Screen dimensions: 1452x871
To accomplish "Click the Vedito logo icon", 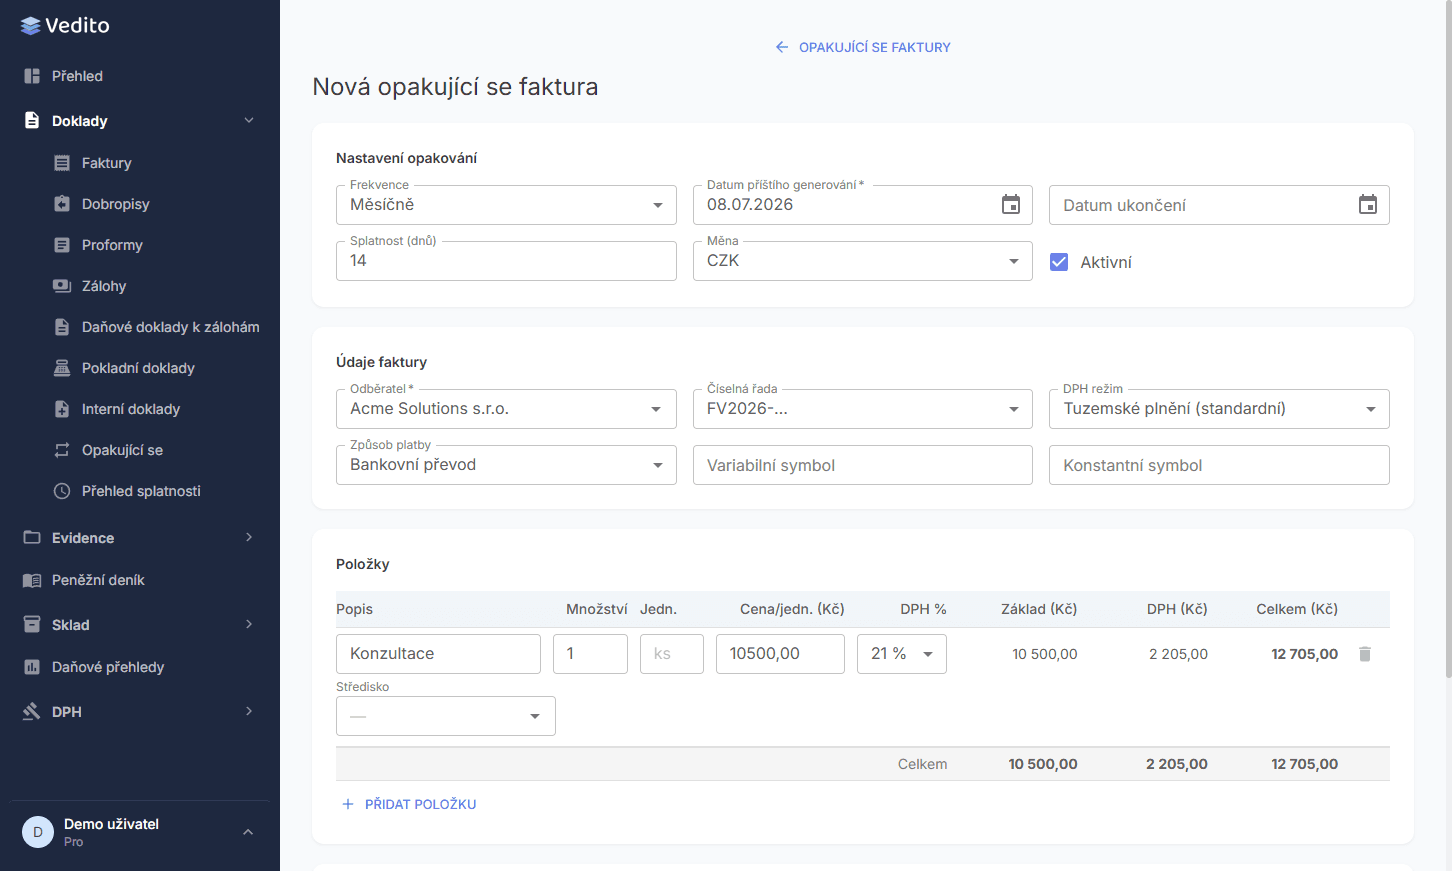I will click(31, 26).
